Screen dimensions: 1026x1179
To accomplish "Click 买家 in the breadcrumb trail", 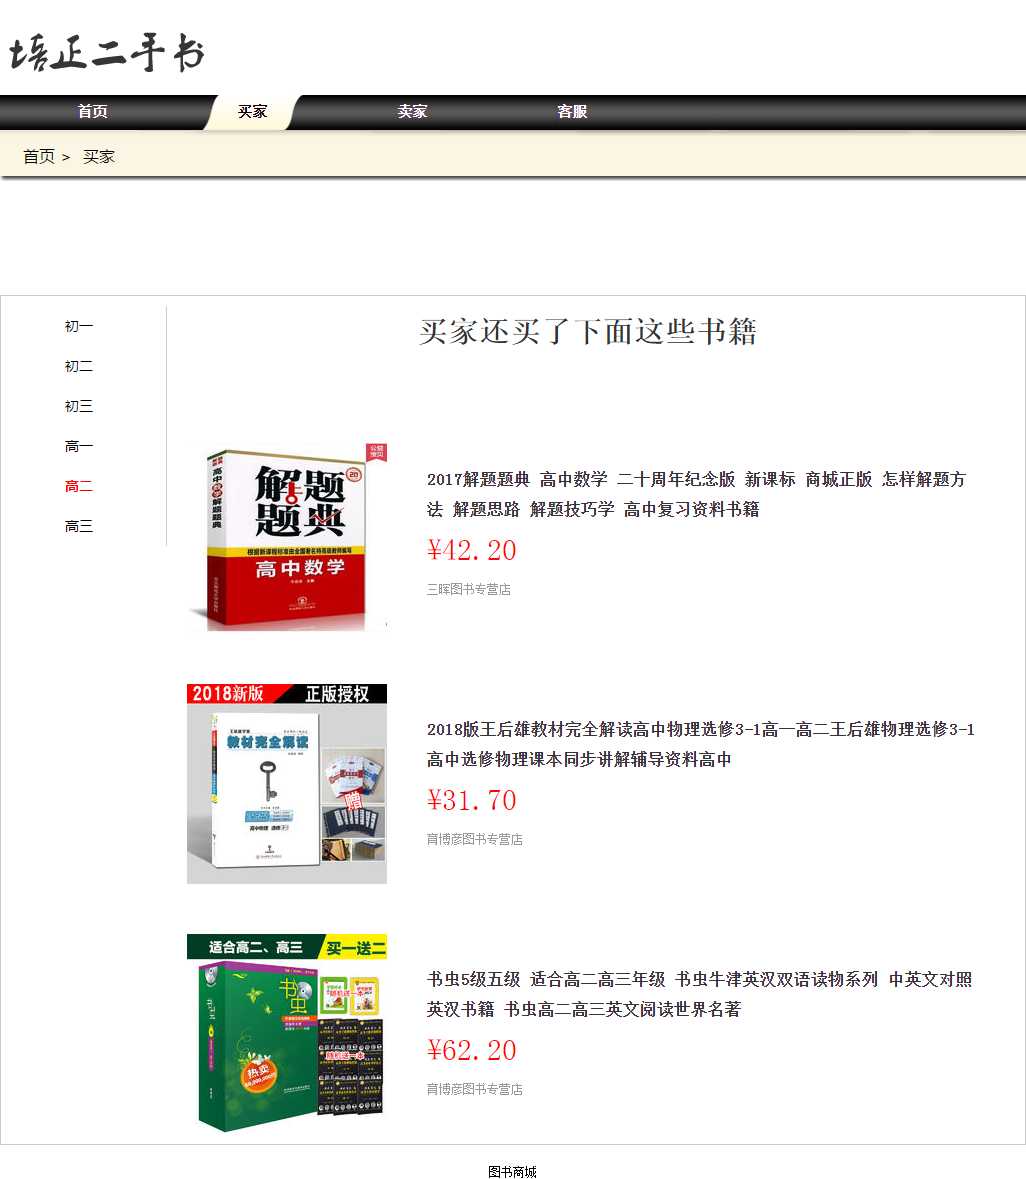I will click(x=99, y=157).
